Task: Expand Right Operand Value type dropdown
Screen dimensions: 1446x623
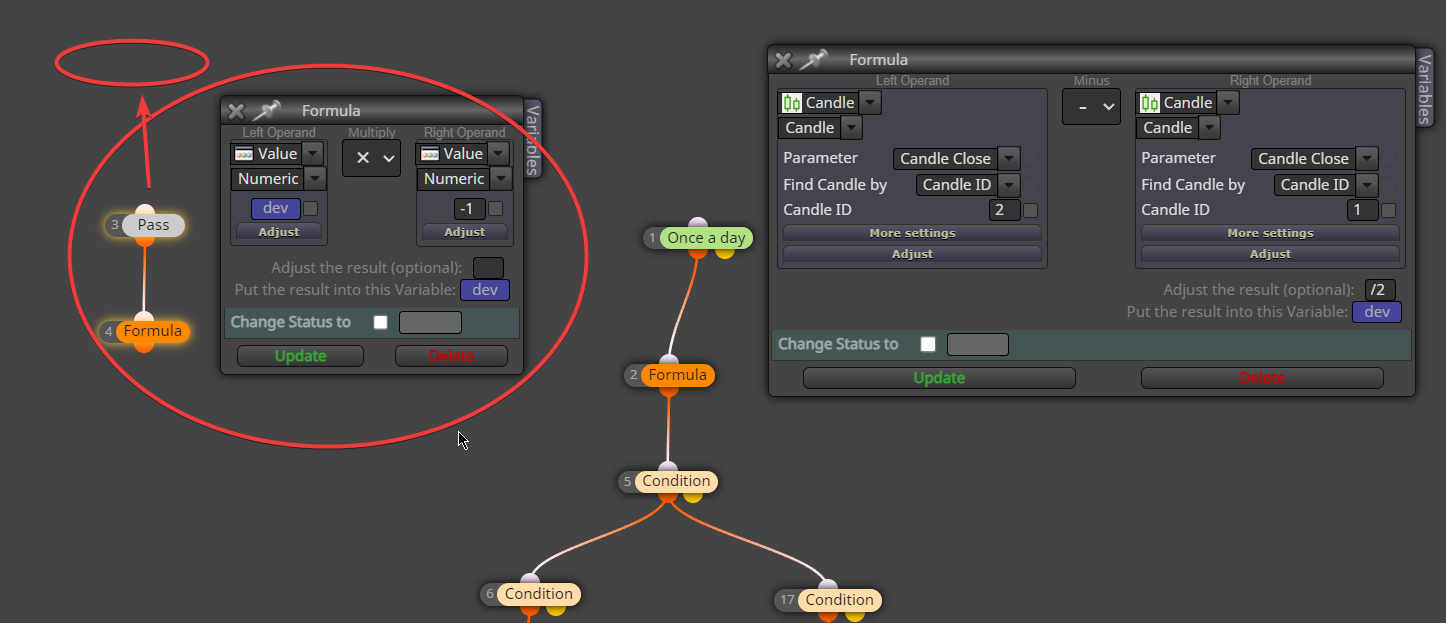Action: [x=499, y=153]
